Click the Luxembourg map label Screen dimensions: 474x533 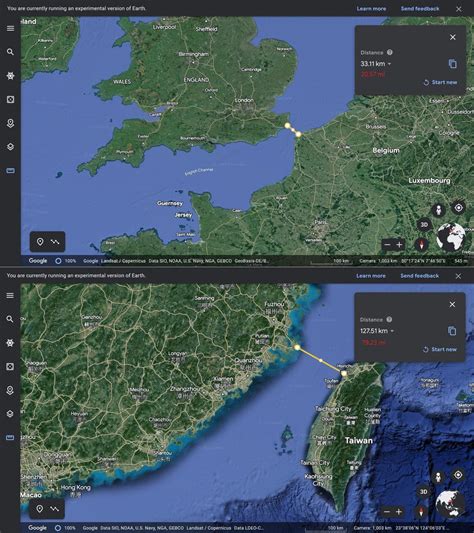click(x=429, y=181)
